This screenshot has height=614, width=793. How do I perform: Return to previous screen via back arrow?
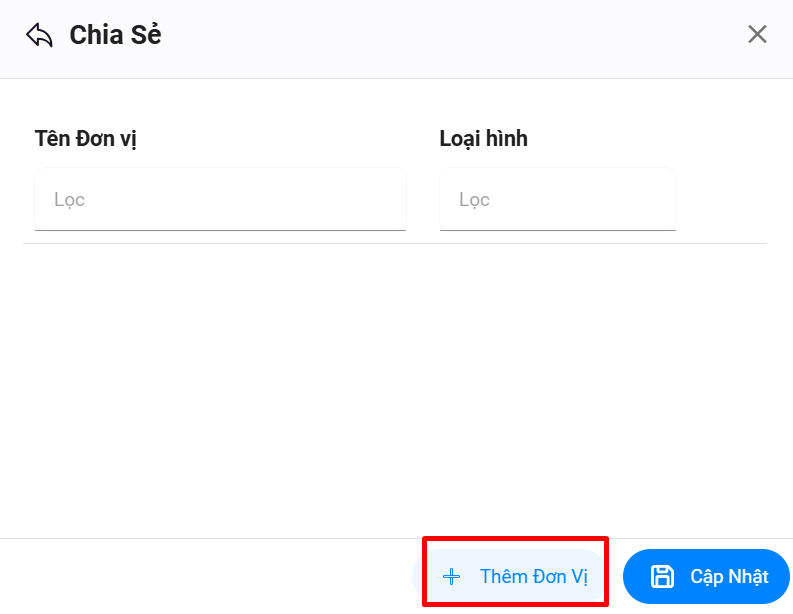39,36
